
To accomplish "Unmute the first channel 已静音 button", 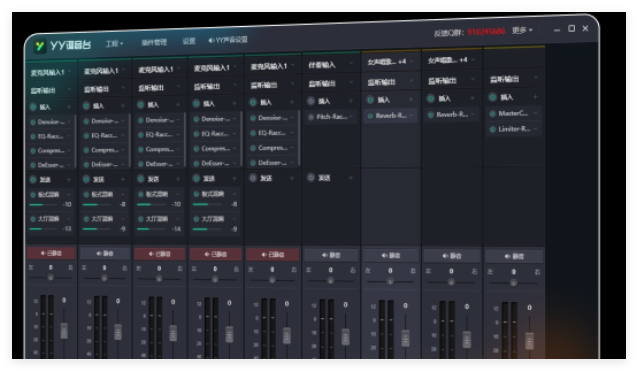I will coord(51,253).
